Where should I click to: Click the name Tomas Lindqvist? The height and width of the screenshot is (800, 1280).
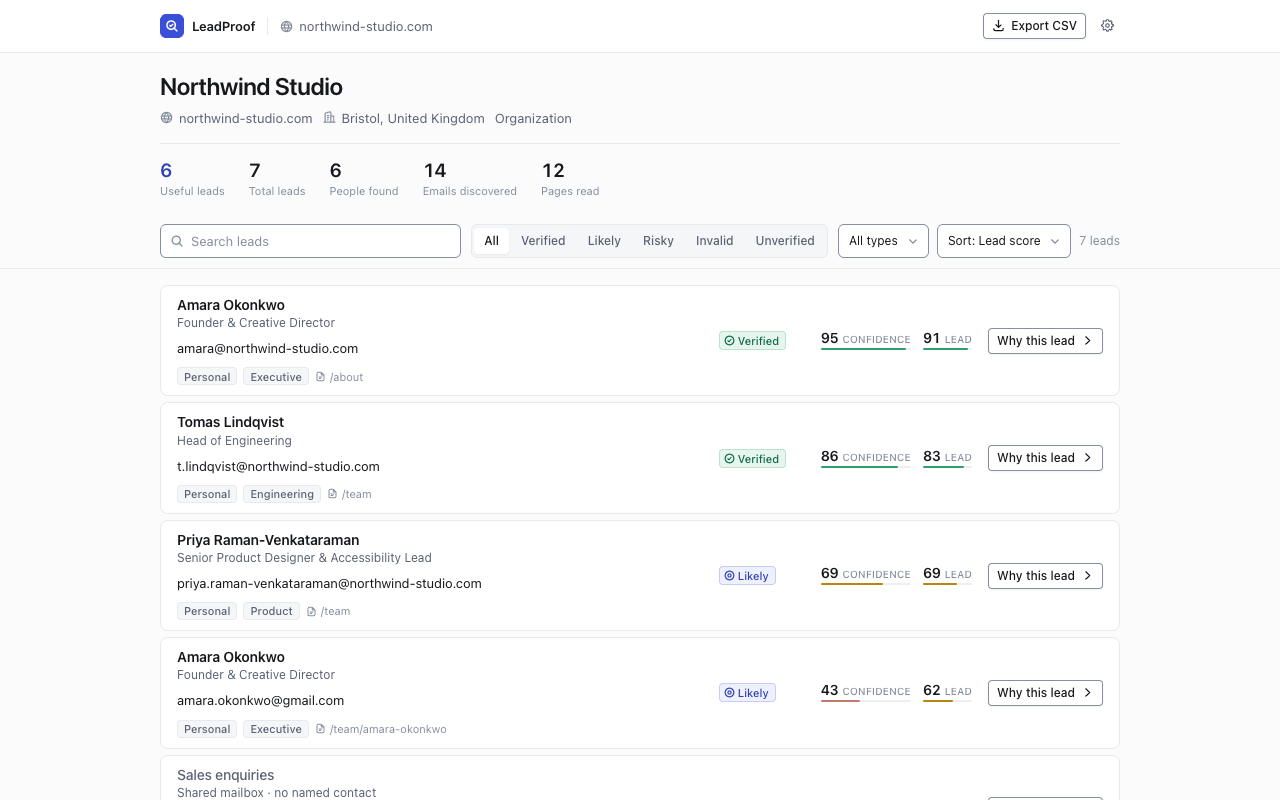[231, 422]
